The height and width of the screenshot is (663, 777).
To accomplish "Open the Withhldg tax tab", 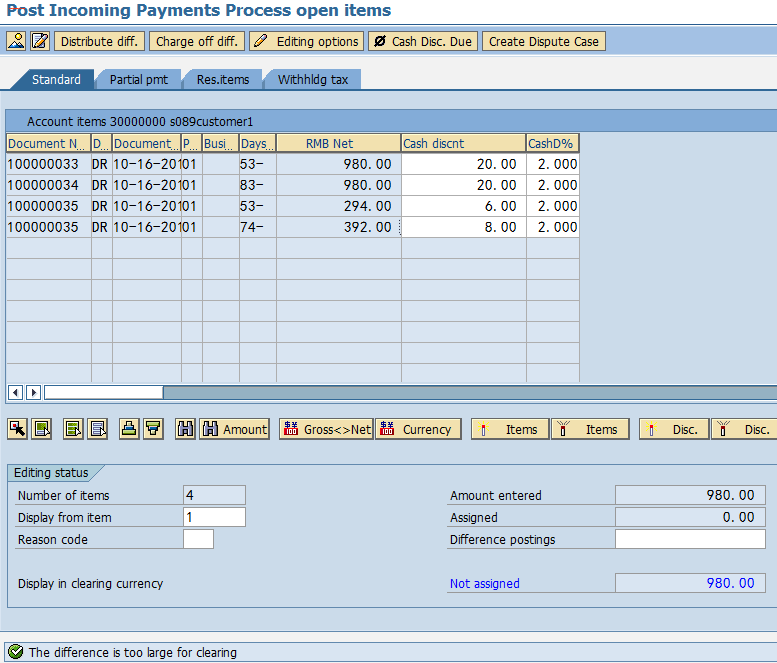I will coord(313,79).
